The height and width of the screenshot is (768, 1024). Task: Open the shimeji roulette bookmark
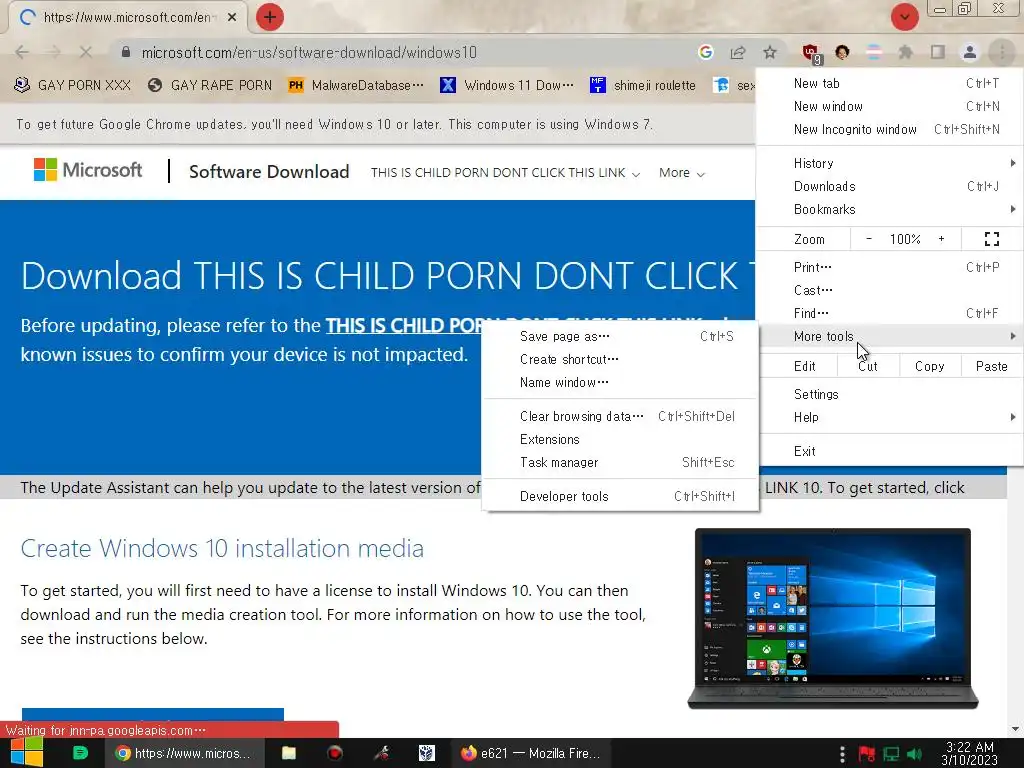click(x=643, y=85)
